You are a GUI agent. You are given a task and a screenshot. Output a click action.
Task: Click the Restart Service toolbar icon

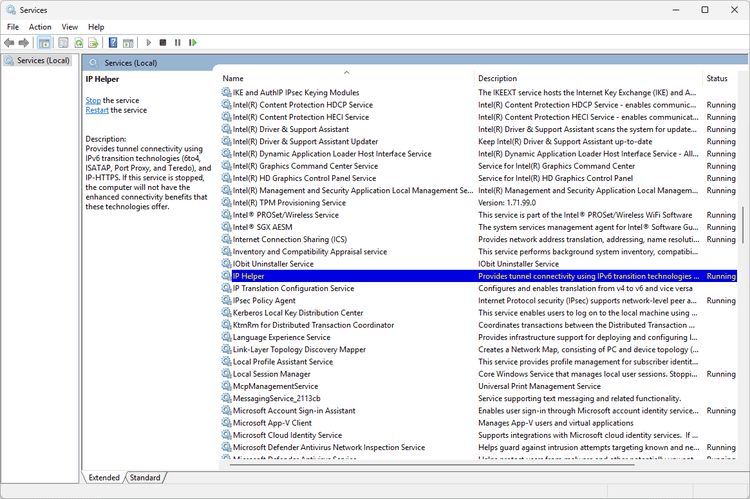coord(193,43)
